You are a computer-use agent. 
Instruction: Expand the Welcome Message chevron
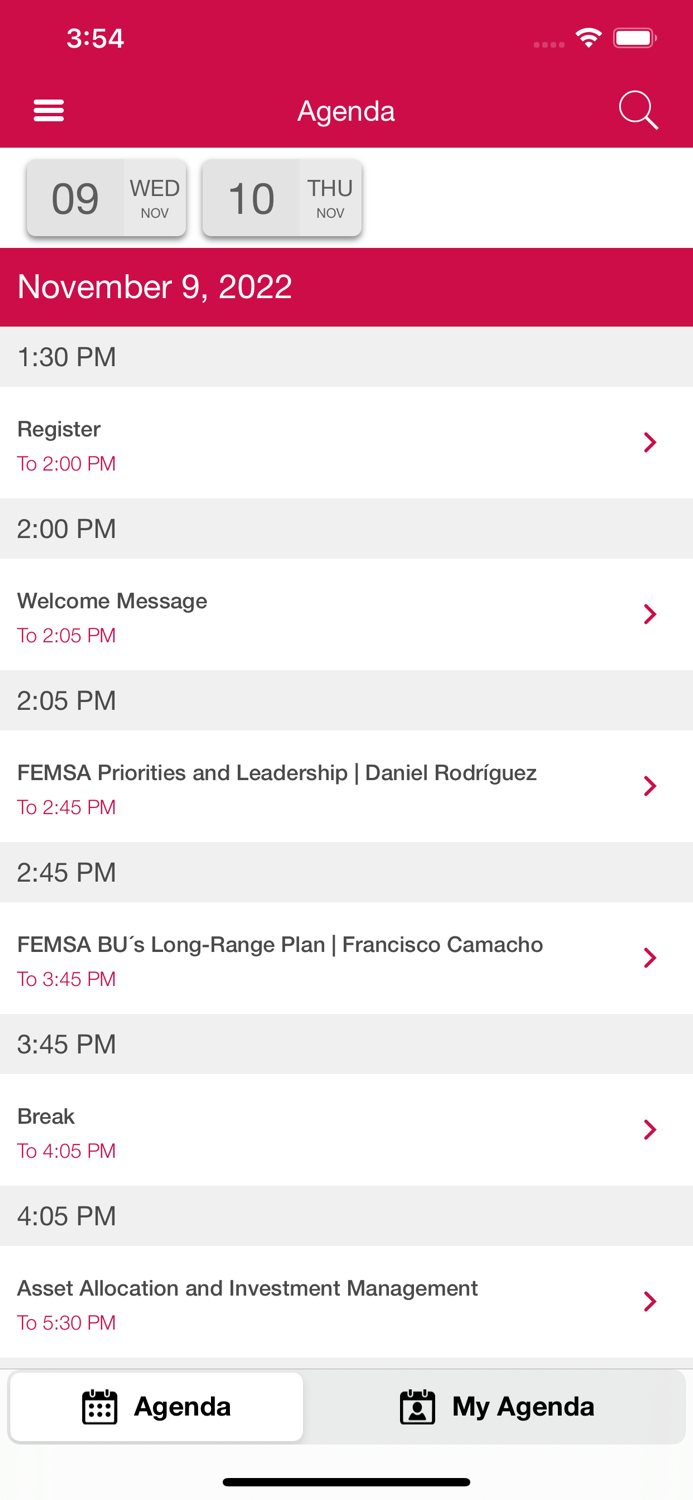(x=650, y=614)
